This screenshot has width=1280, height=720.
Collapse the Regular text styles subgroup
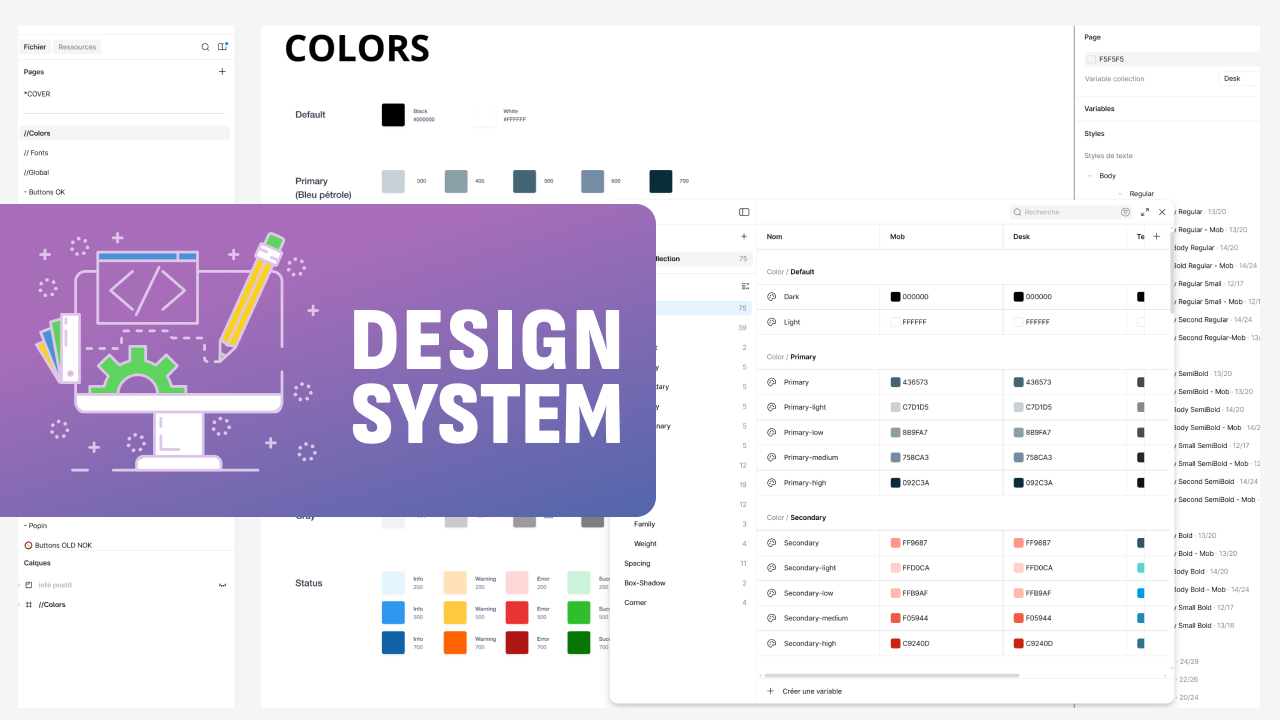click(x=1120, y=194)
